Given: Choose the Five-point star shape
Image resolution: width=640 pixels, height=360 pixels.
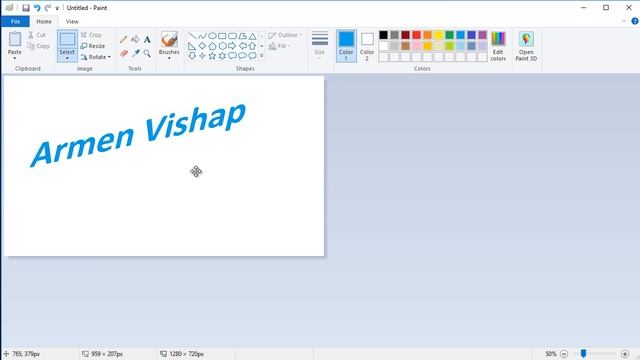Looking at the screenshot, I should click(x=212, y=56).
